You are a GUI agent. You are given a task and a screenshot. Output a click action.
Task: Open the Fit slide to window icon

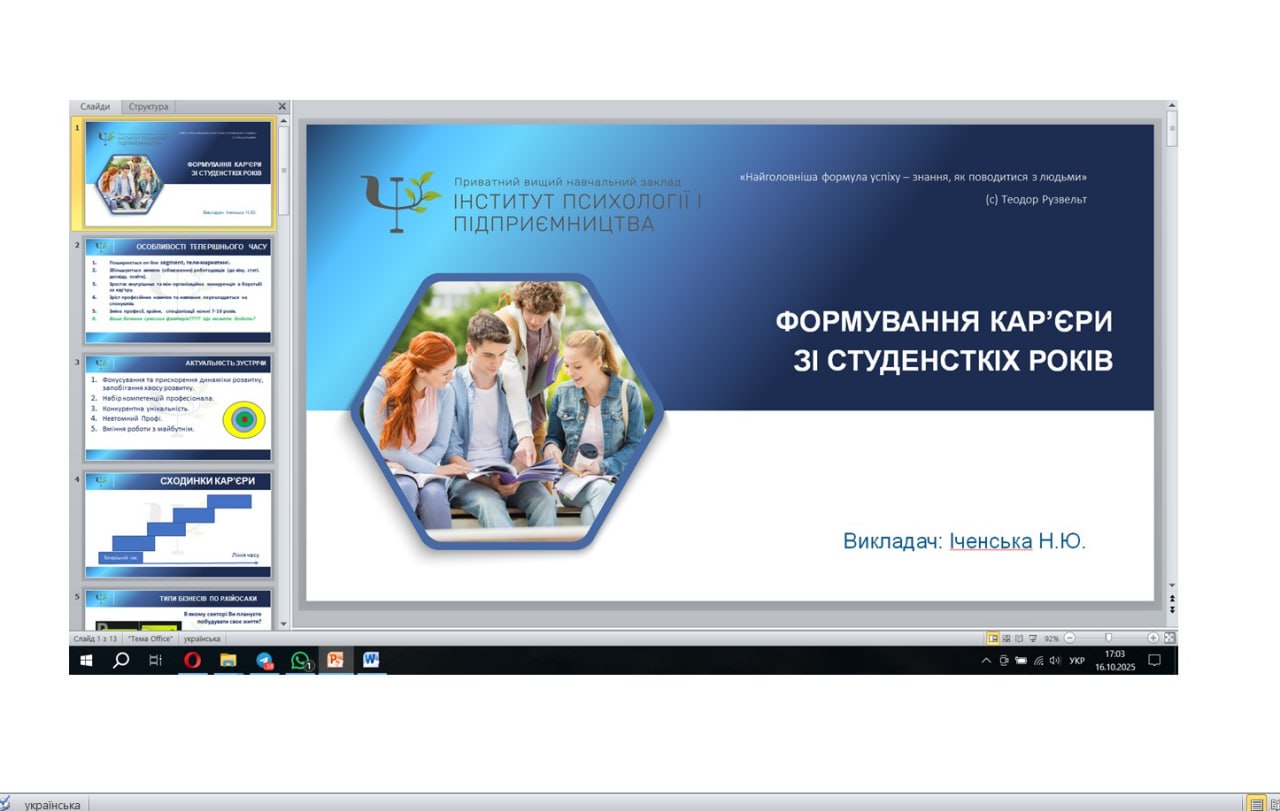[x=1170, y=637]
